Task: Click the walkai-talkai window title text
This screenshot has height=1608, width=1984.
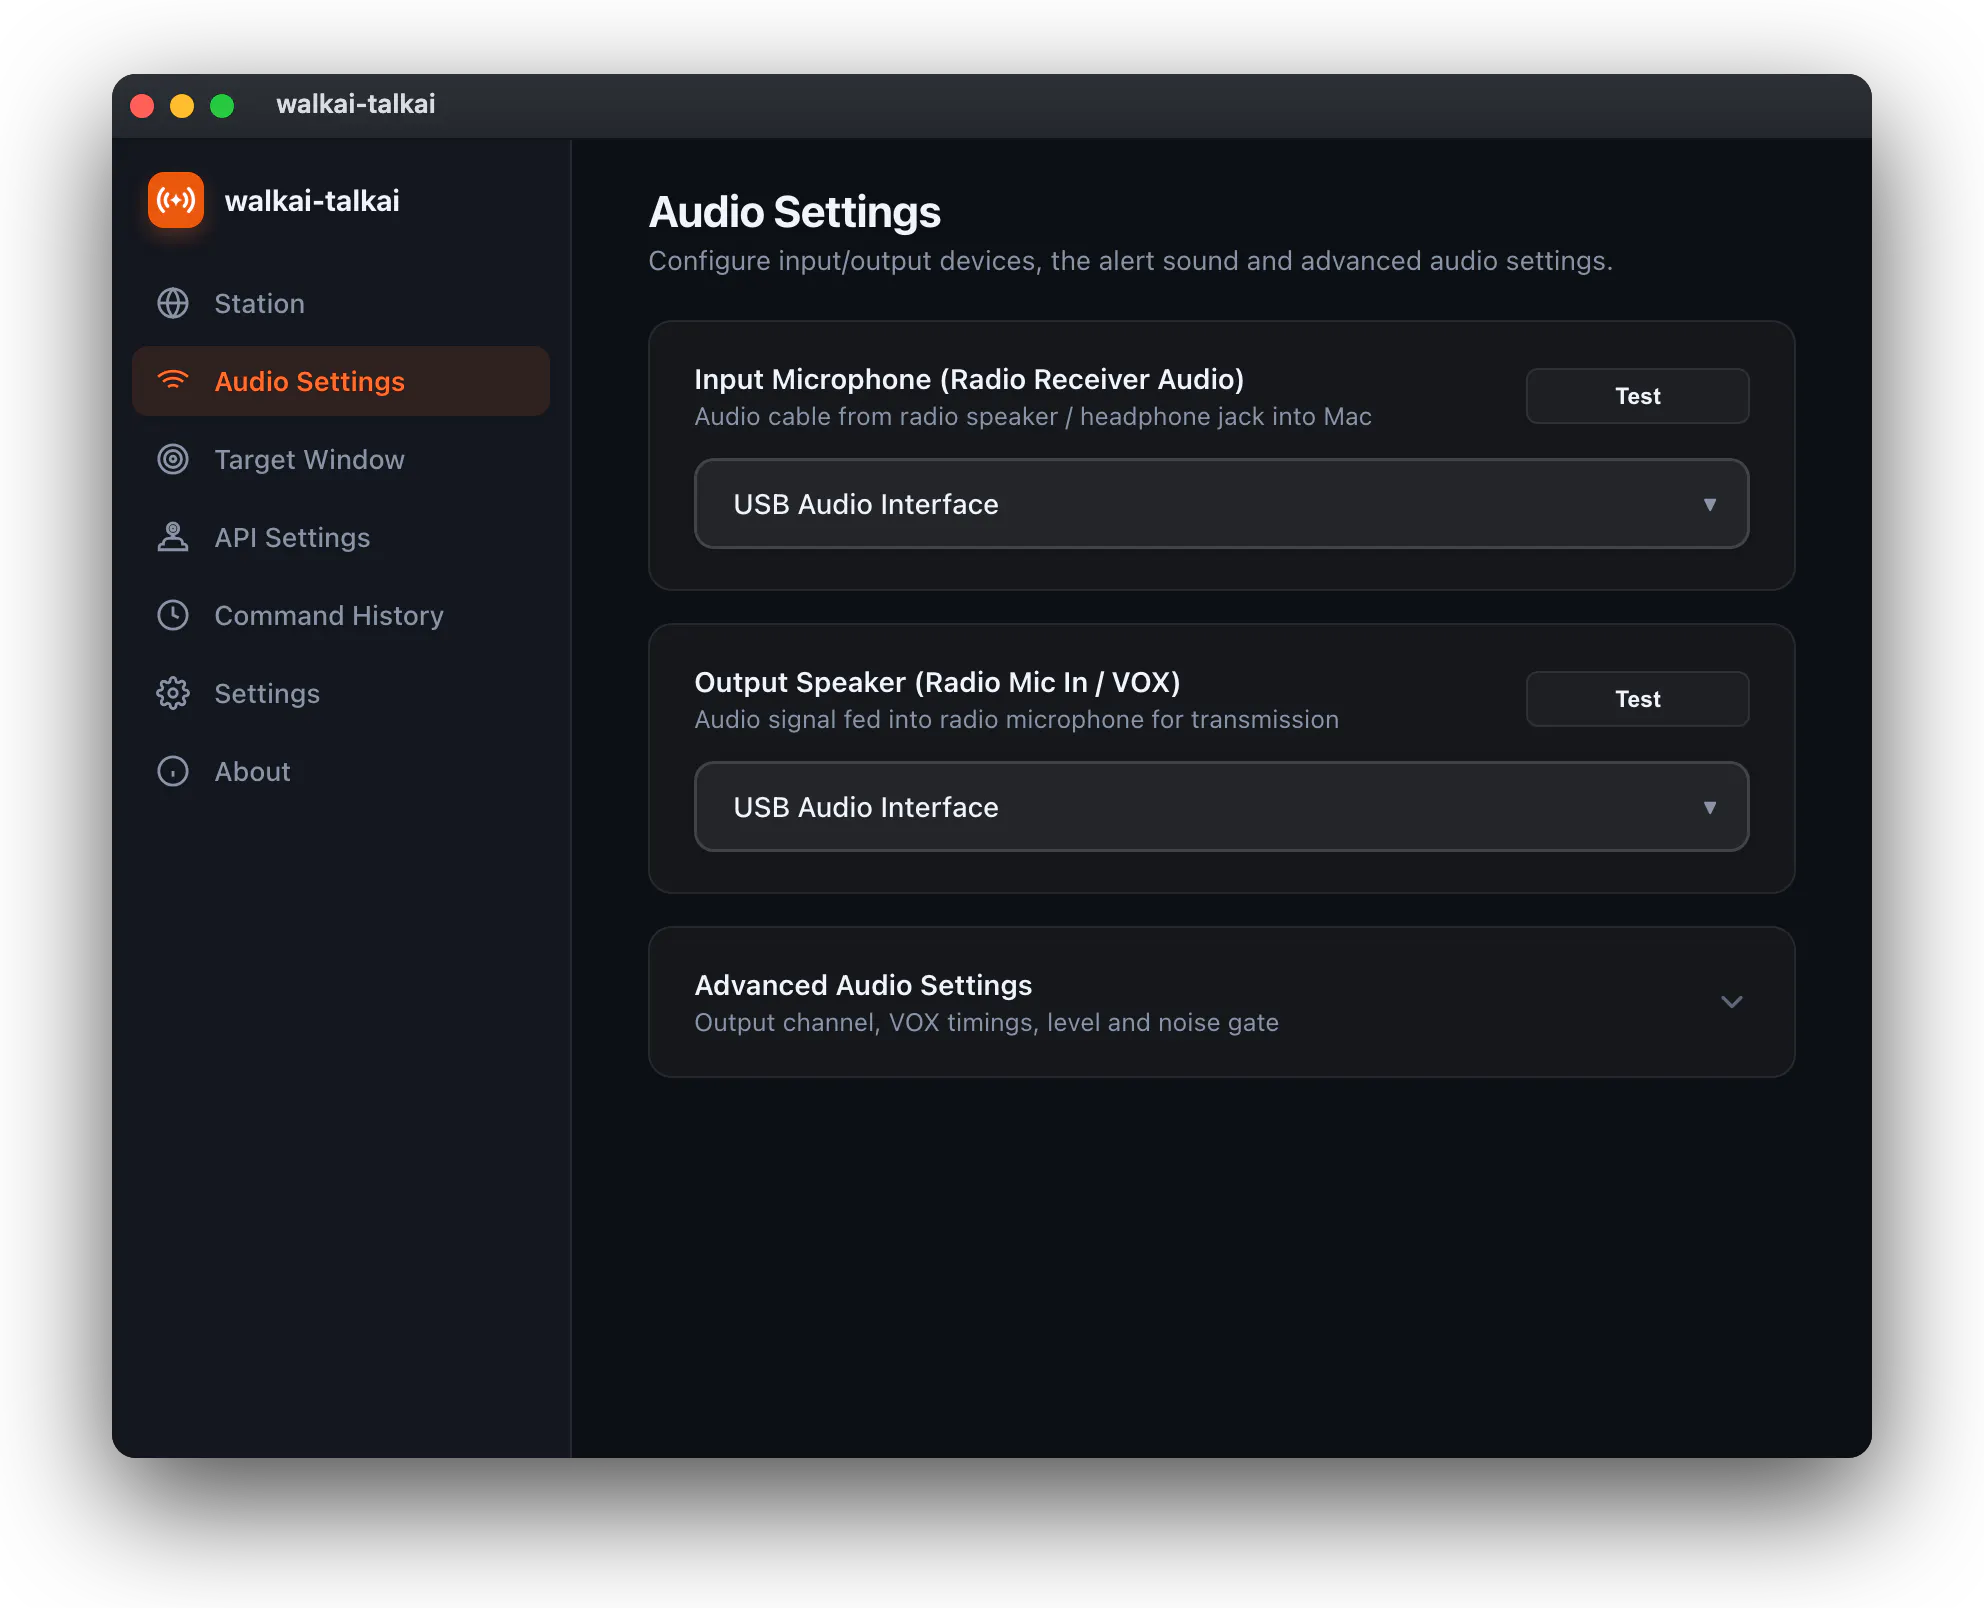Action: (x=356, y=104)
